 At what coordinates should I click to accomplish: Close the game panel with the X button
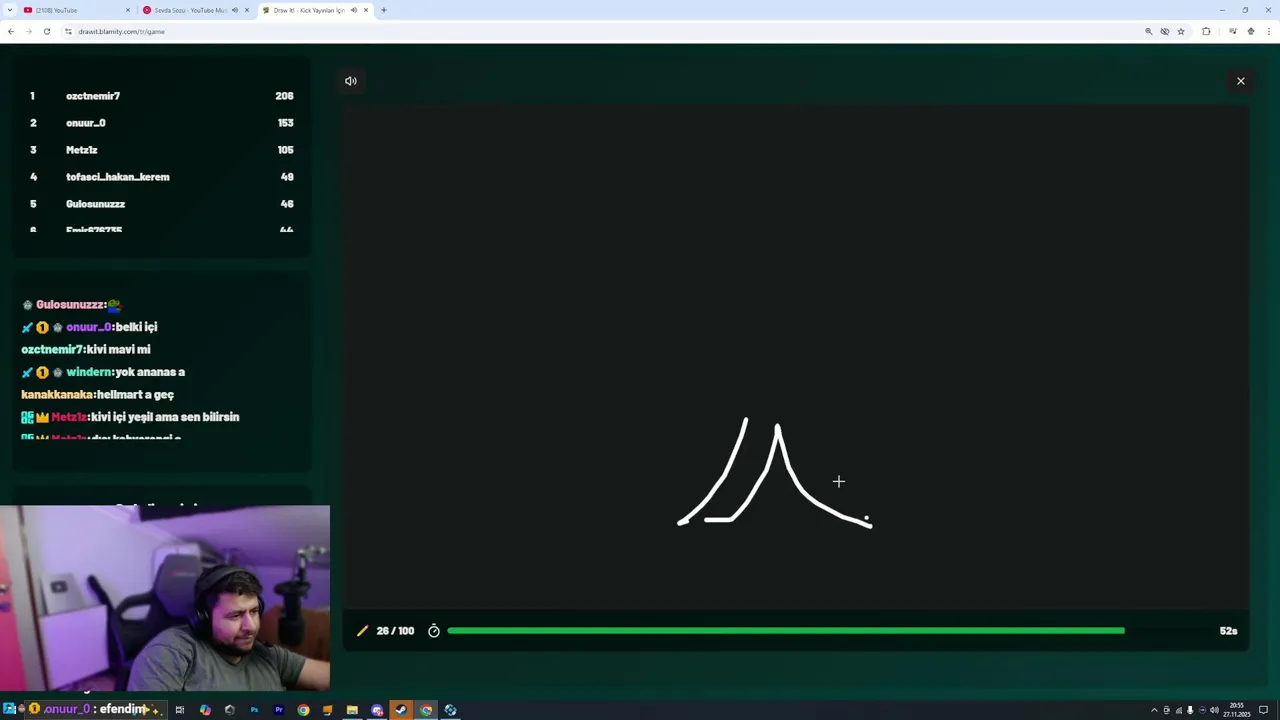coord(1241,81)
